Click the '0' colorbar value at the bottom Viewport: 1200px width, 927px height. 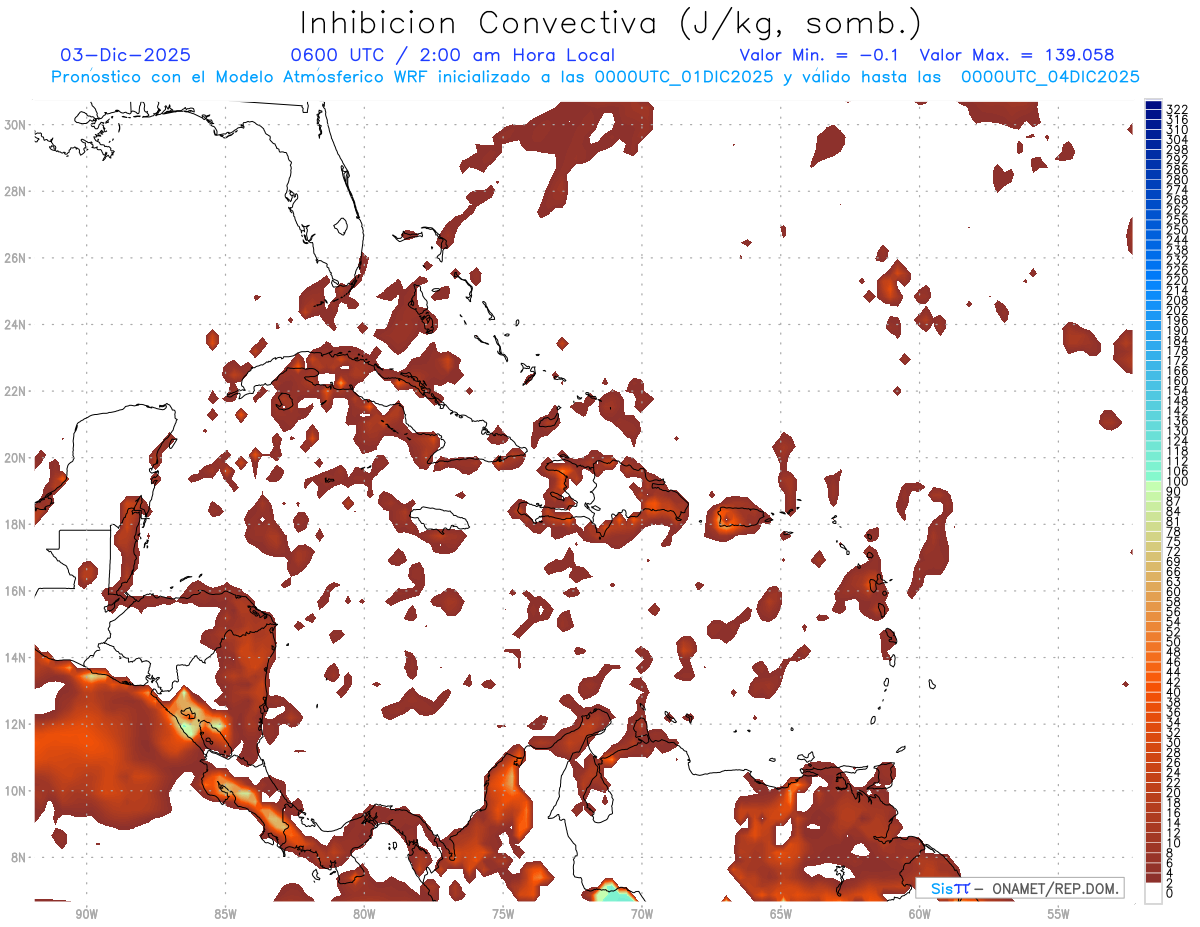1170,893
